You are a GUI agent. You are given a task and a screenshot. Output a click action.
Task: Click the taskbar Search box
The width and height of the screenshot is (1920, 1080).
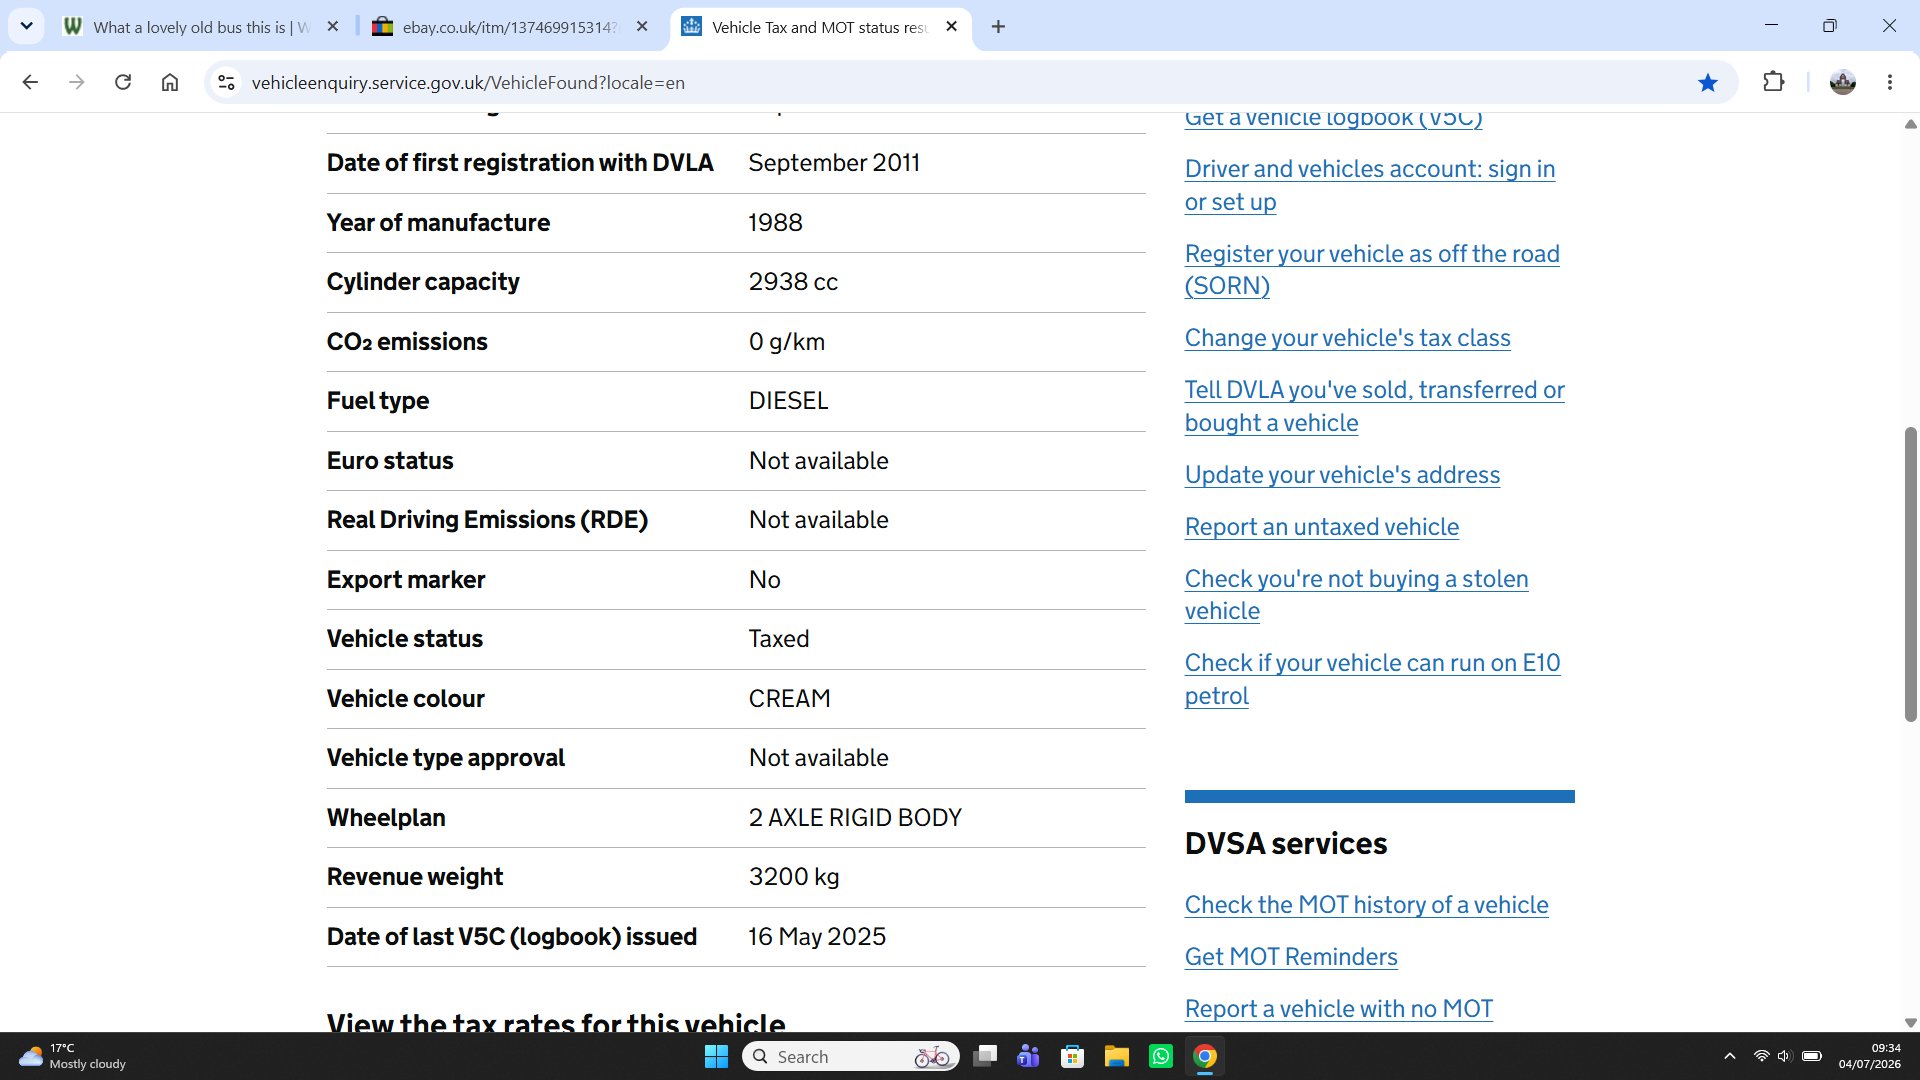[x=851, y=1056]
